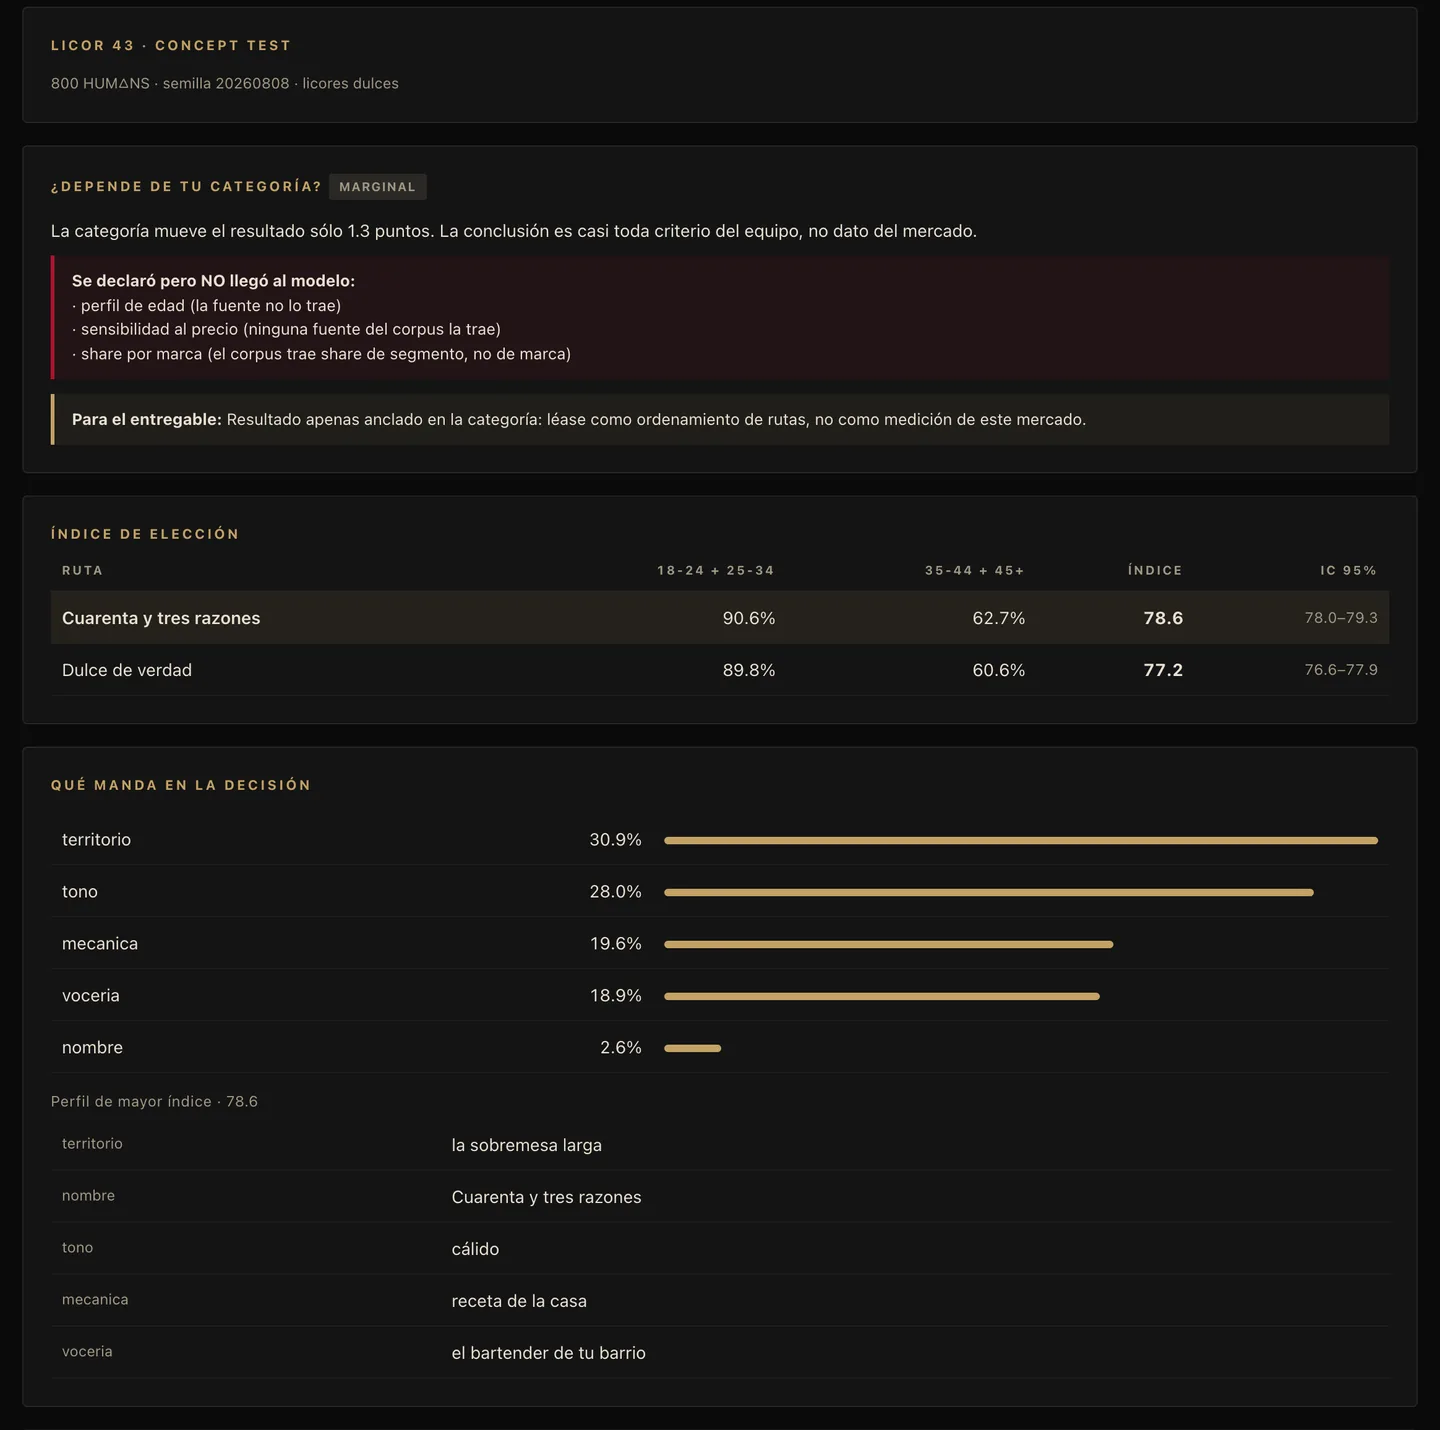Screen dimensions: 1440x1430
Task: Click the 77.2 index value
Action: [1163, 670]
